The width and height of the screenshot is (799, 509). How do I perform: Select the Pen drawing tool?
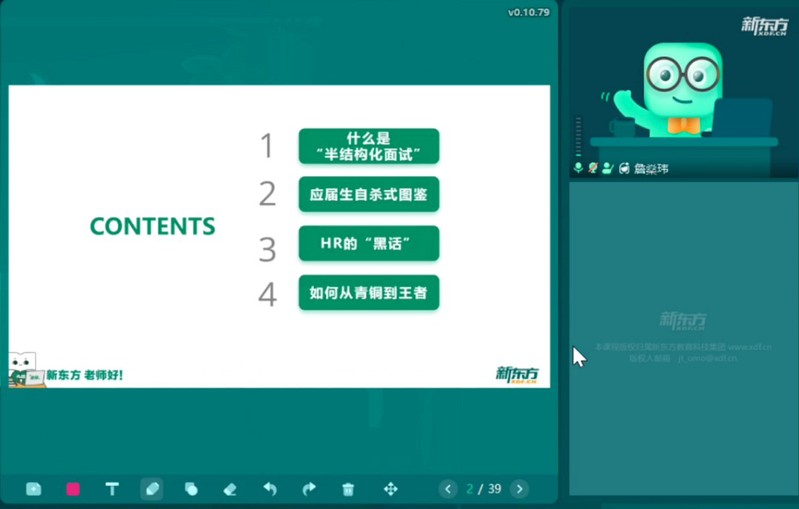tap(151, 489)
